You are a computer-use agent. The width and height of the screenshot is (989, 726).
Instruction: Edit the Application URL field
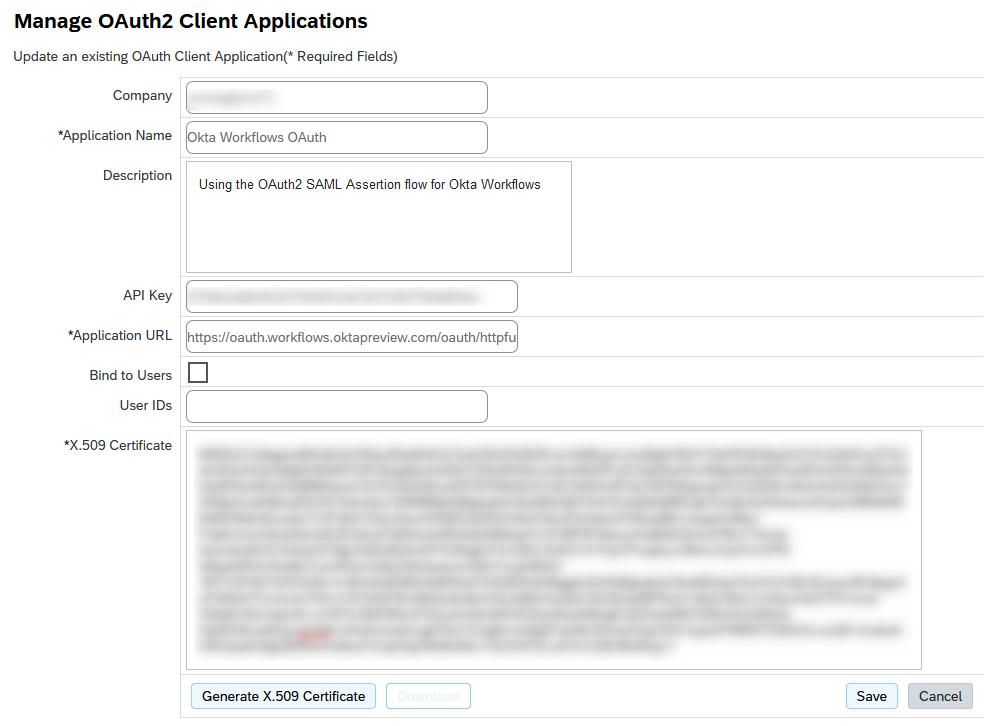352,337
